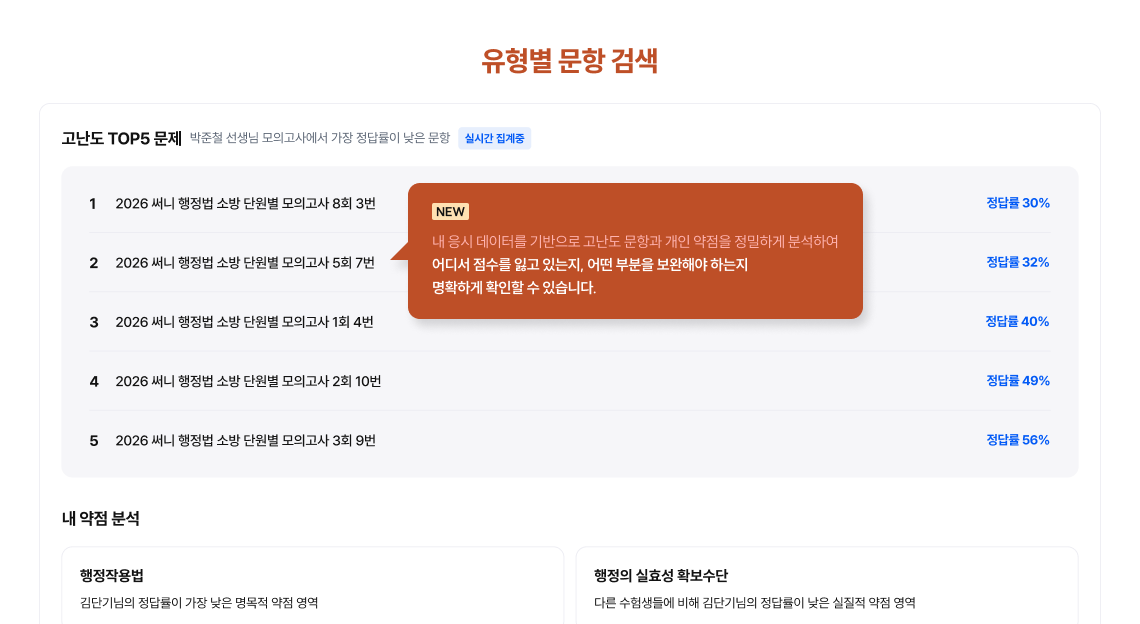Click the NEW badge in the tooltip
This screenshot has width=1140, height=624.
click(x=450, y=212)
